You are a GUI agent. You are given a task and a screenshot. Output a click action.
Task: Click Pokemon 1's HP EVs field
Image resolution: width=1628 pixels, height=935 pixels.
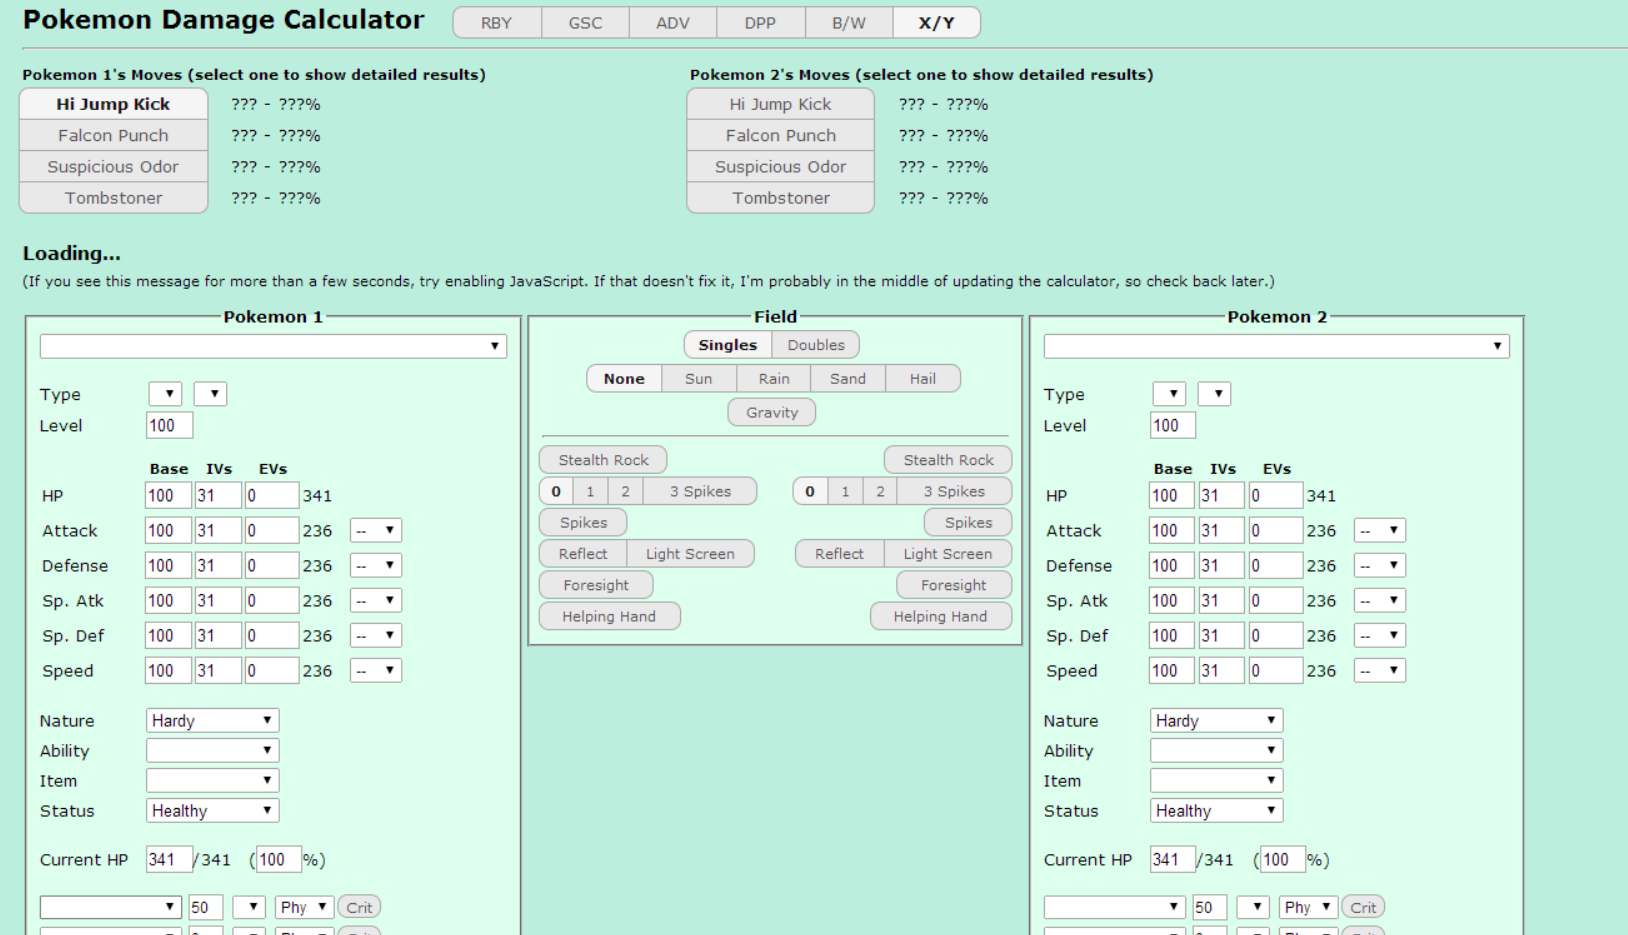tap(271, 496)
